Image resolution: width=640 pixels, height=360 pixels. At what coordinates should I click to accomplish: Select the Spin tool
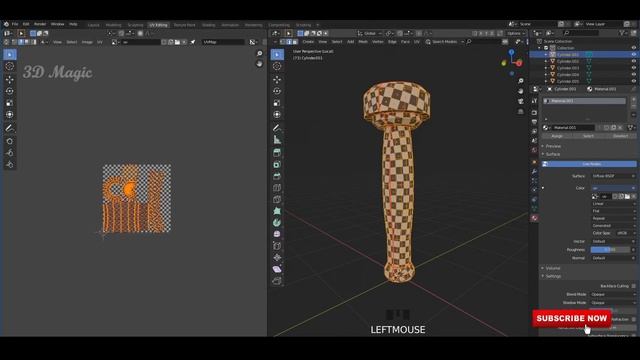tap(277, 222)
